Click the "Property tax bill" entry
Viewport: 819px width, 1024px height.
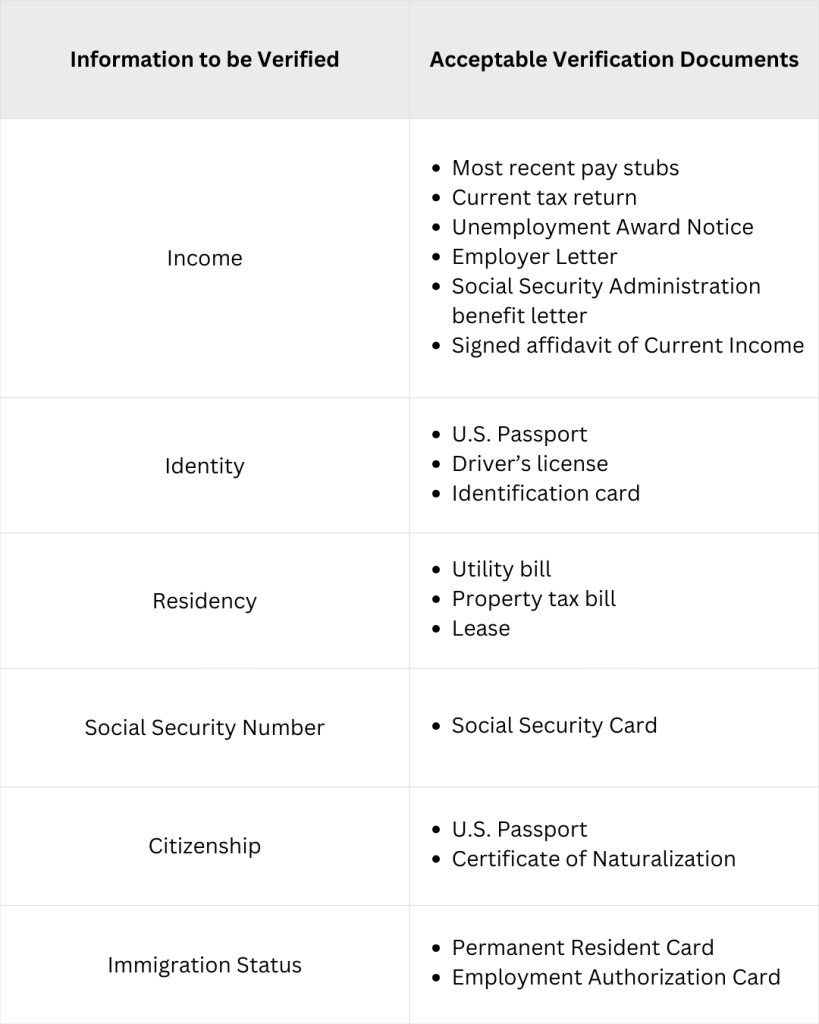click(533, 599)
